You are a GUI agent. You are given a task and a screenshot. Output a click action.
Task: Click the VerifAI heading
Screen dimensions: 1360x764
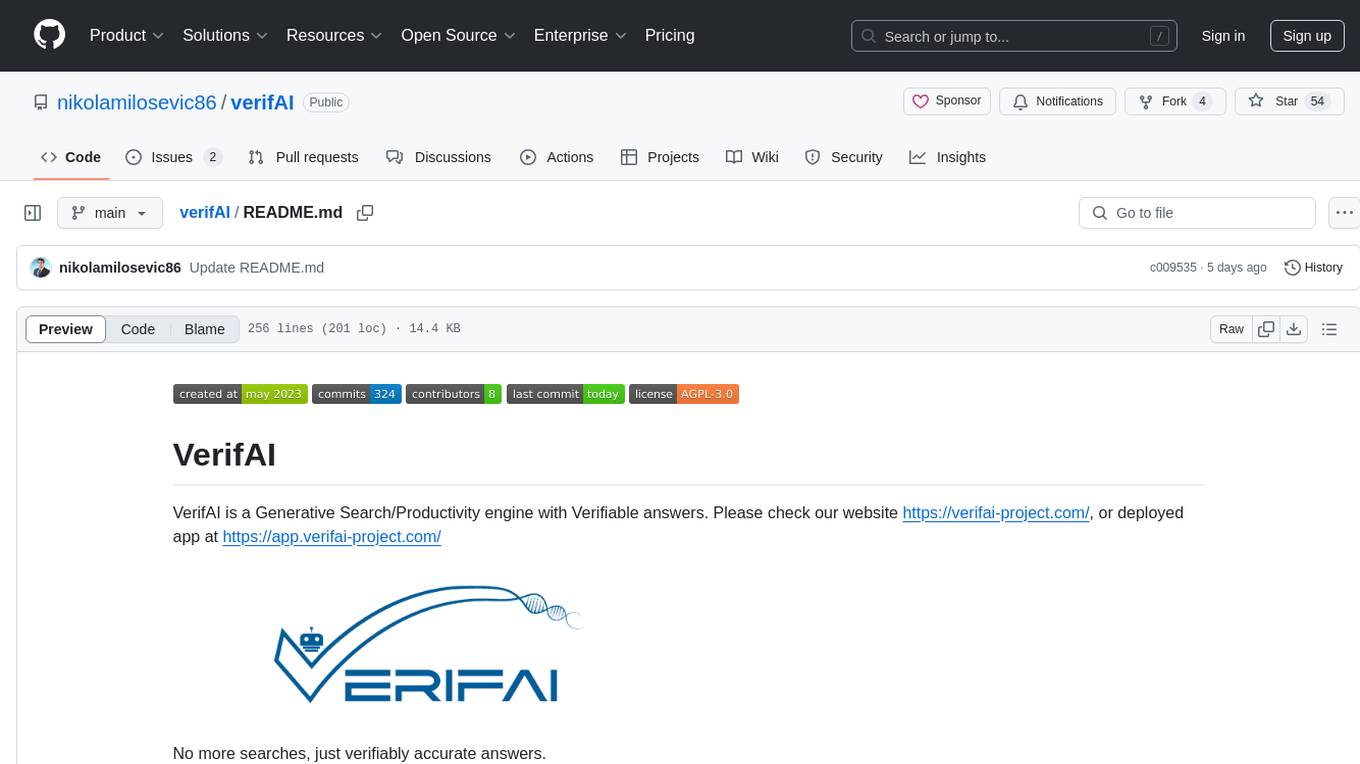pos(225,454)
